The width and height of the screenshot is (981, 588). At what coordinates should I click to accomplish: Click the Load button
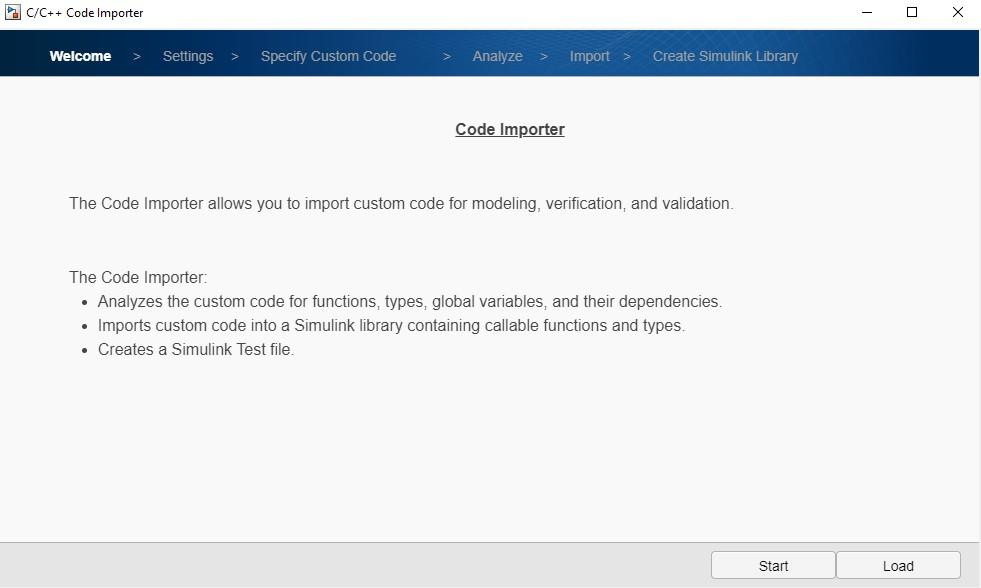point(898,566)
